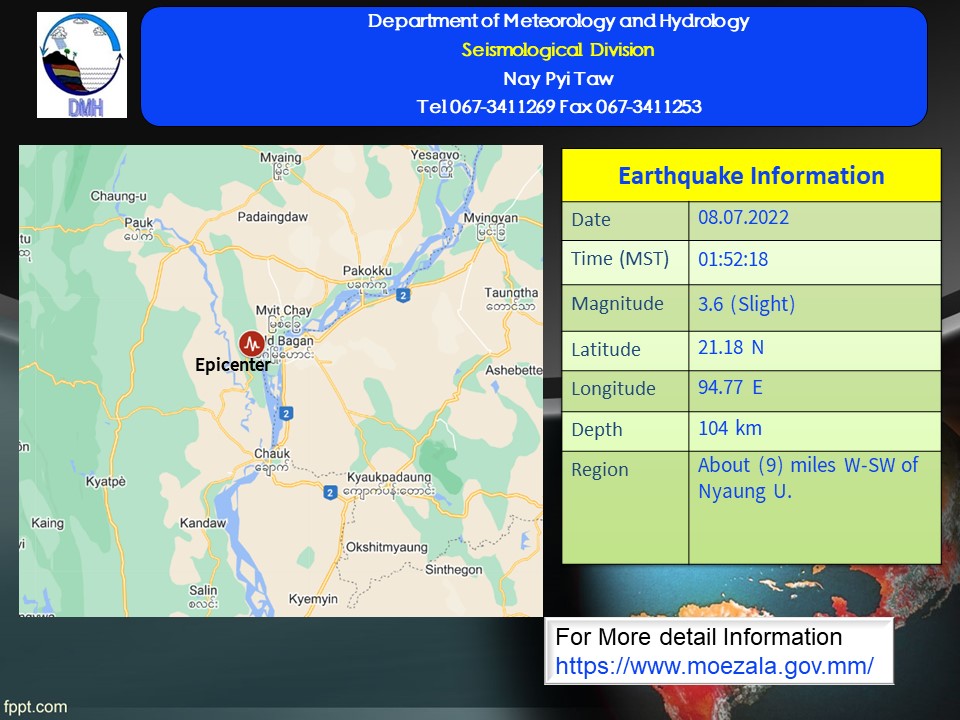Click the Pakokku town label on the map
Screen dimensions: 960x720
point(367,271)
